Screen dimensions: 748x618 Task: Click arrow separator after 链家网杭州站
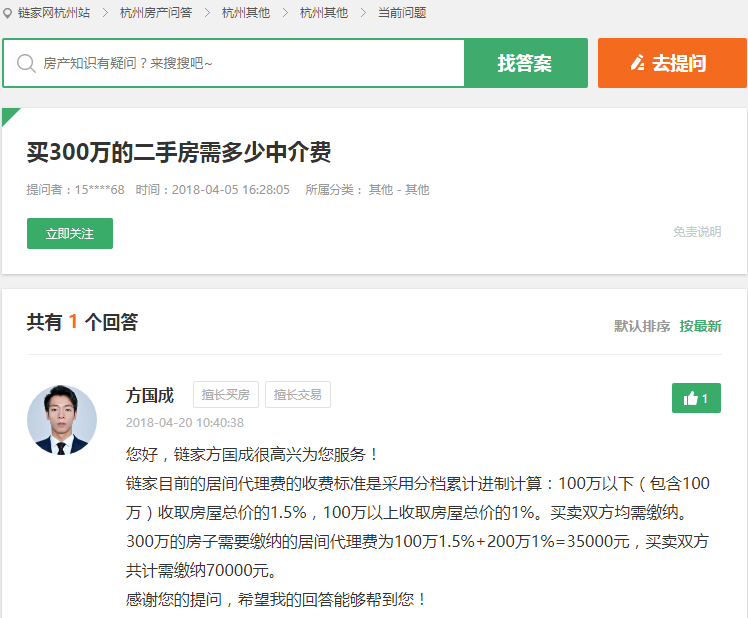(x=105, y=13)
